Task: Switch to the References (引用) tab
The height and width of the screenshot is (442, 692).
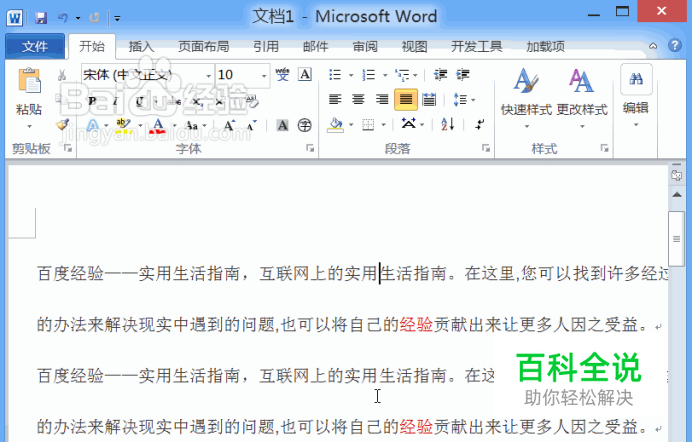Action: 266,46
